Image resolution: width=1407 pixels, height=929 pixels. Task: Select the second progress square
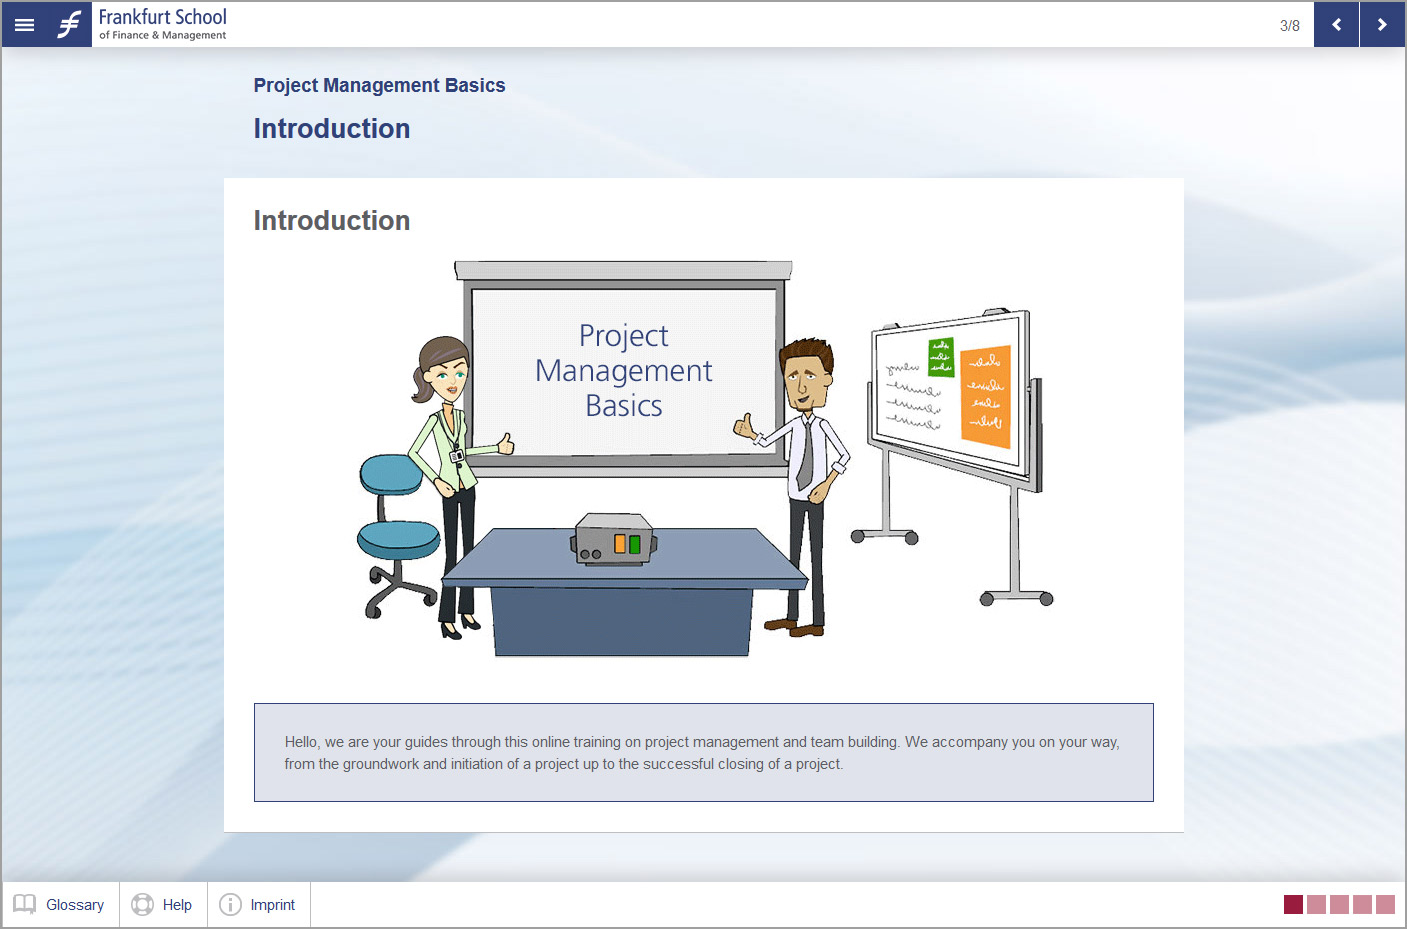pyautogui.click(x=1316, y=904)
